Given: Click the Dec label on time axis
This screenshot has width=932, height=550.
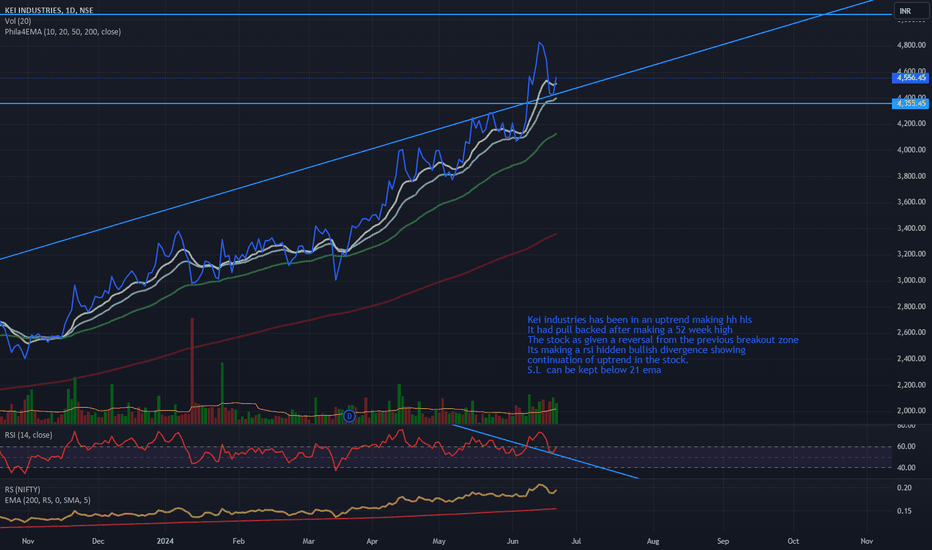Looking at the screenshot, I should pos(98,541).
